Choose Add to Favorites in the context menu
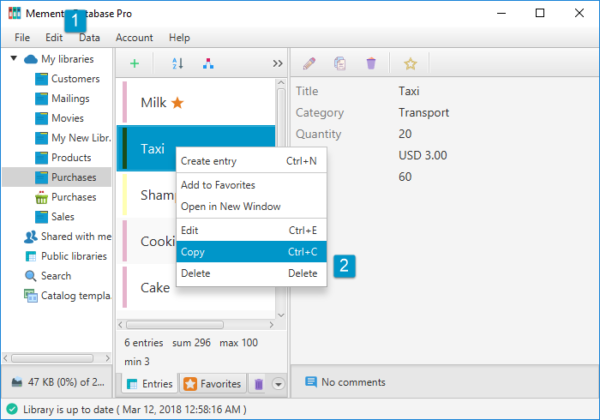 pyautogui.click(x=251, y=185)
